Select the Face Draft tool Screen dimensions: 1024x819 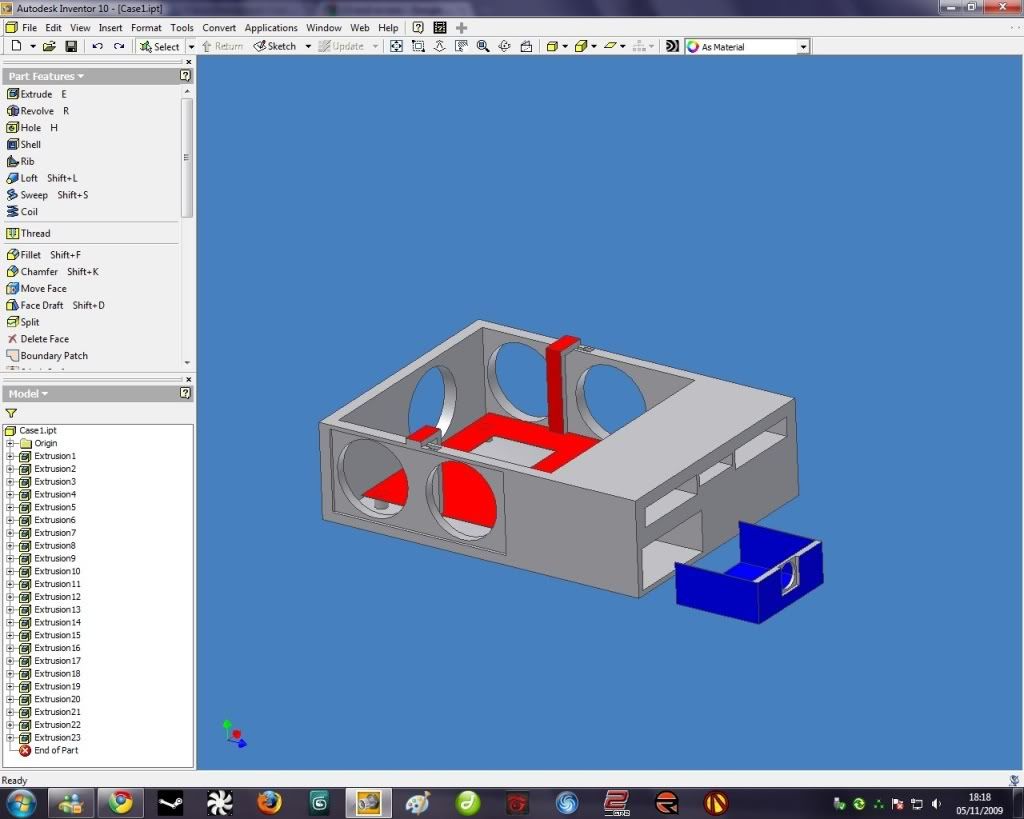[x=55, y=305]
